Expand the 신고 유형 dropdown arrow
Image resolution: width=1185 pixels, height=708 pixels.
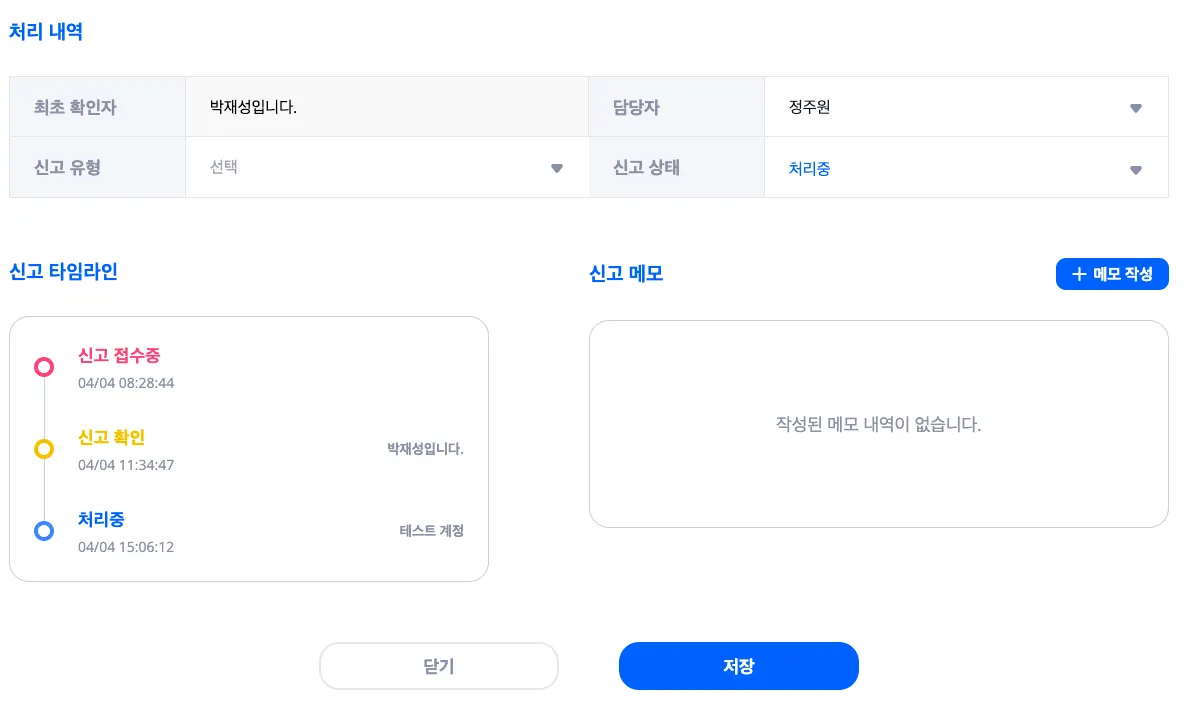(x=557, y=168)
